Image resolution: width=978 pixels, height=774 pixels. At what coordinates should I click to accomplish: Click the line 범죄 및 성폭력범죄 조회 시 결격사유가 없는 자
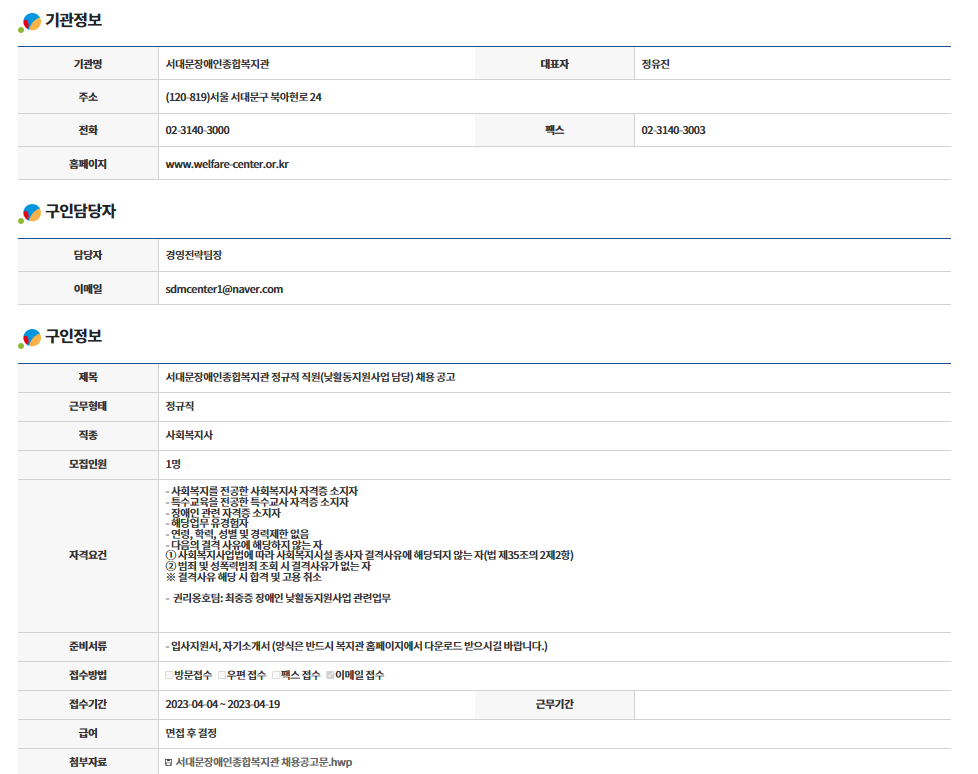pos(268,566)
